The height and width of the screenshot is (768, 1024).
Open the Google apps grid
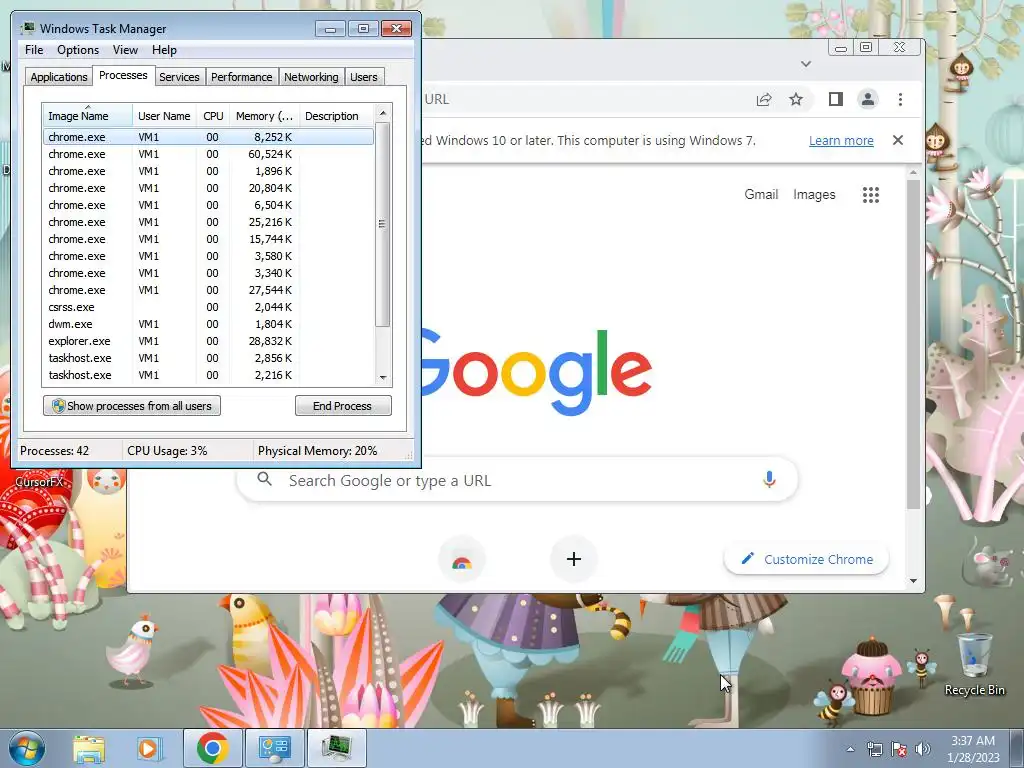(x=871, y=195)
